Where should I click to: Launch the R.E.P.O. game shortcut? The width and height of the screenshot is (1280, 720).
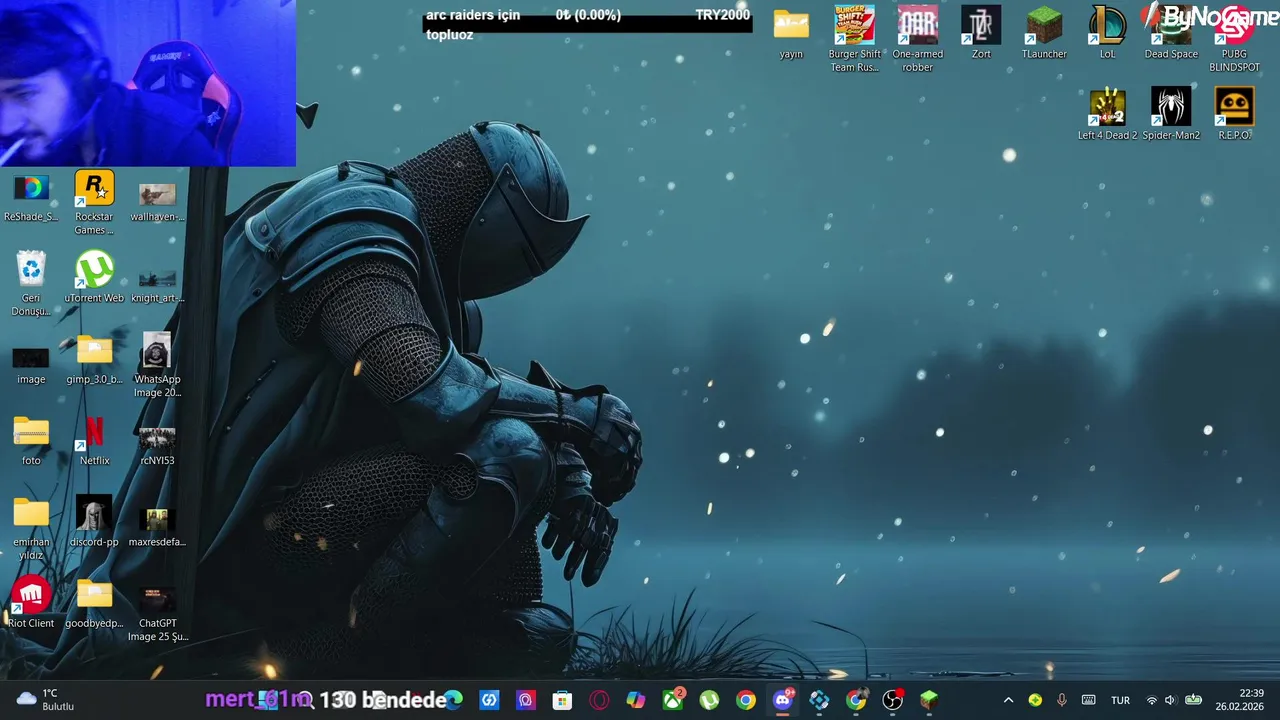coord(1234,115)
